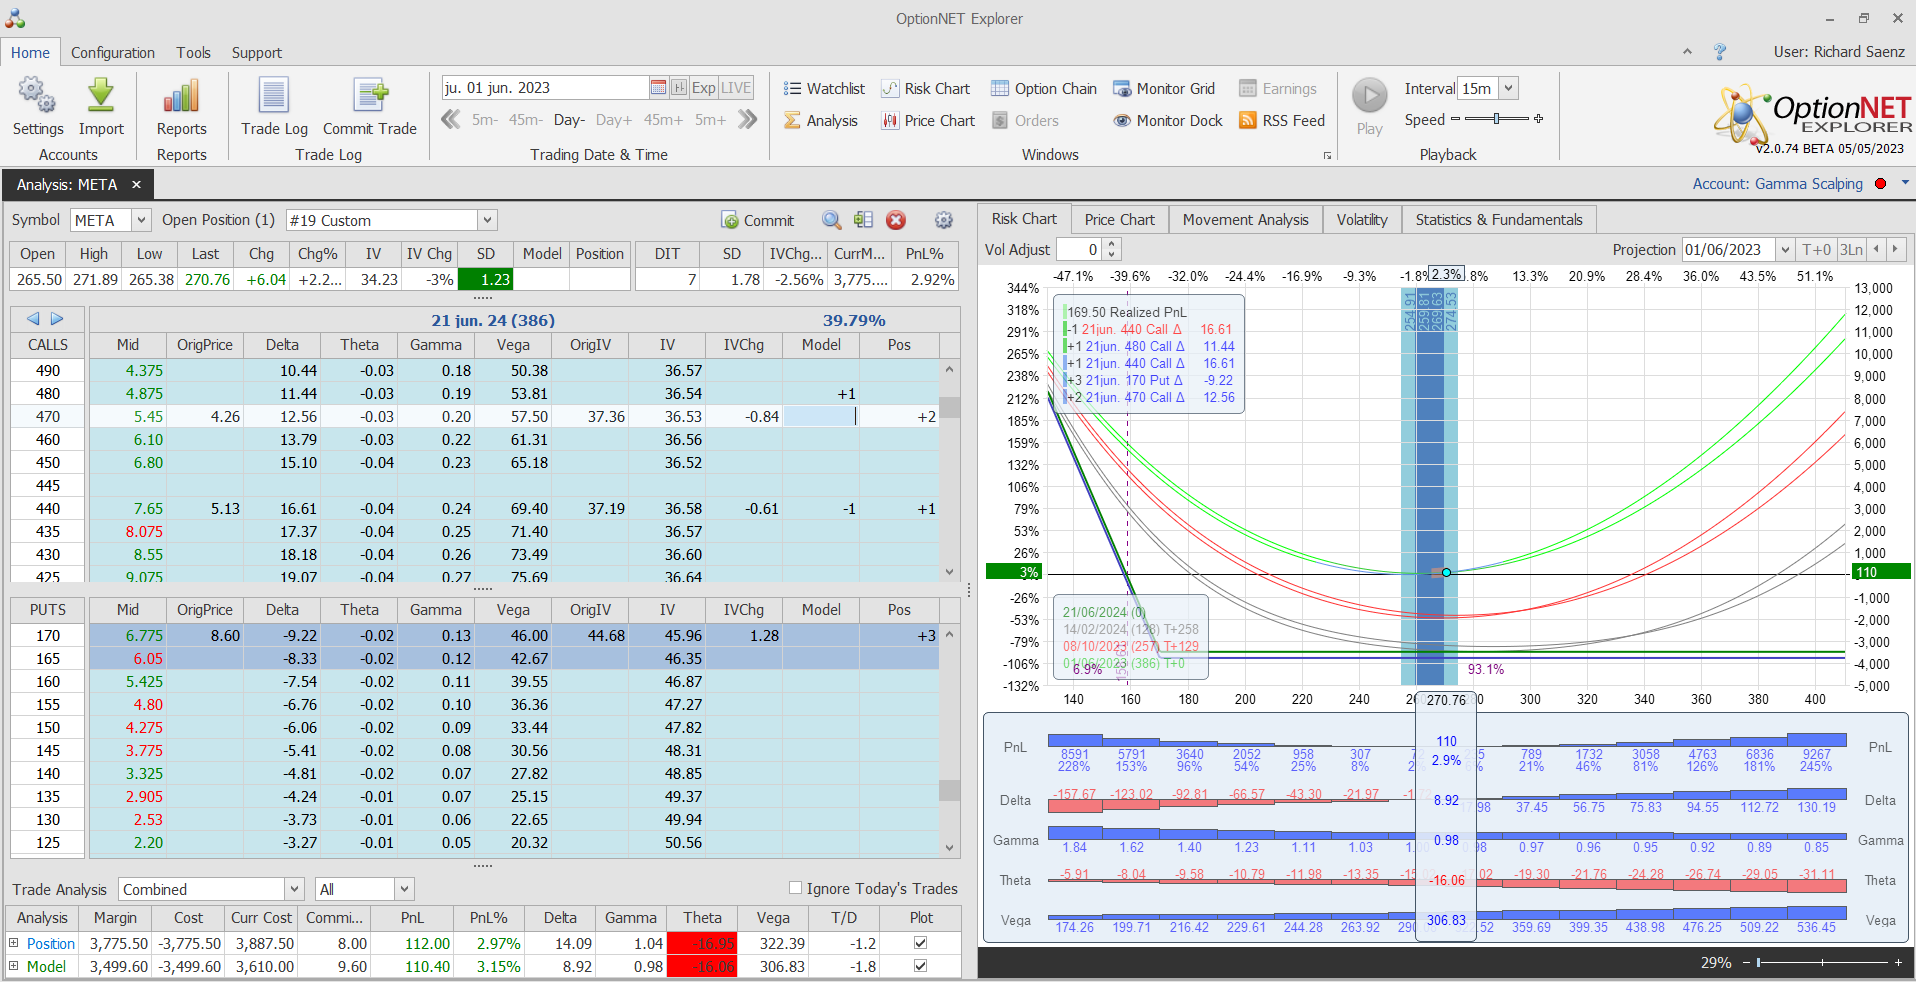Open the Configuration ribbon tab
This screenshot has height=982, width=1916.
(113, 53)
